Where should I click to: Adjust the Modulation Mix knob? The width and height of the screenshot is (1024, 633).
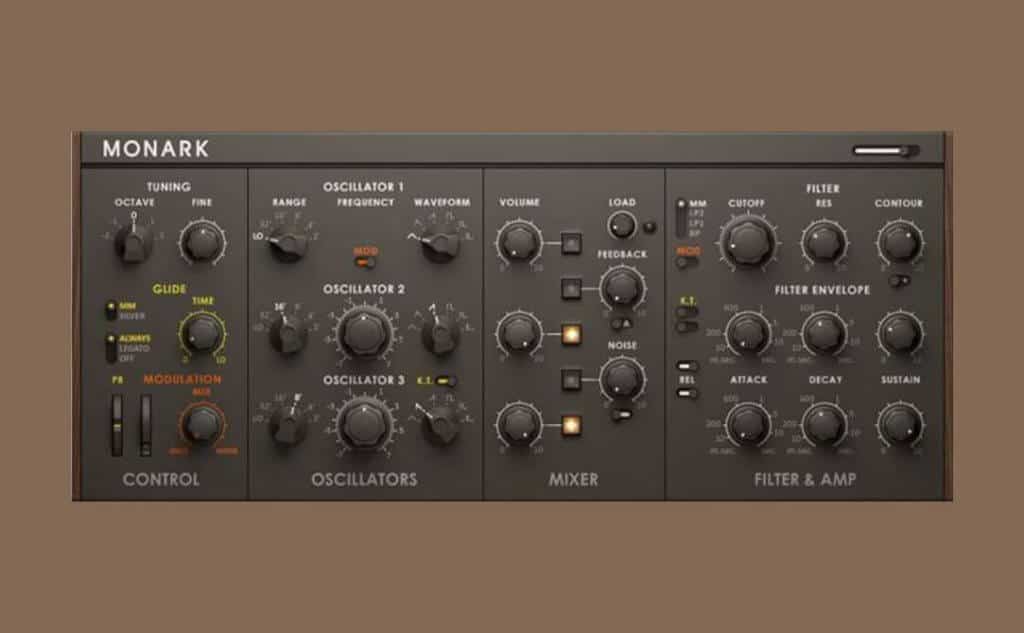click(x=202, y=425)
